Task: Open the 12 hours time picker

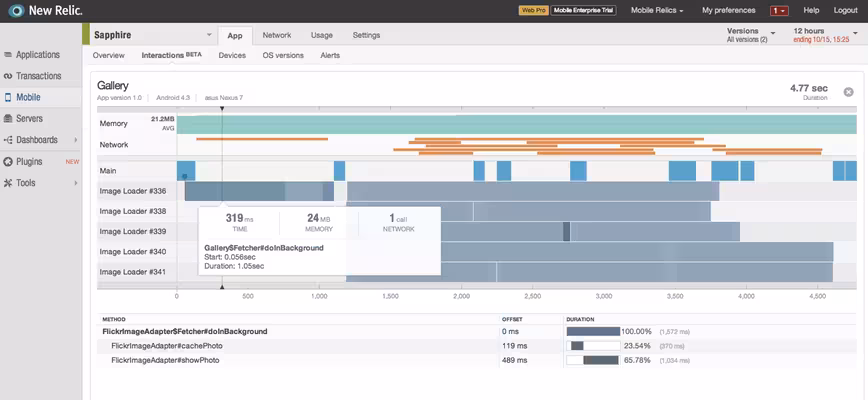Action: 824,35
